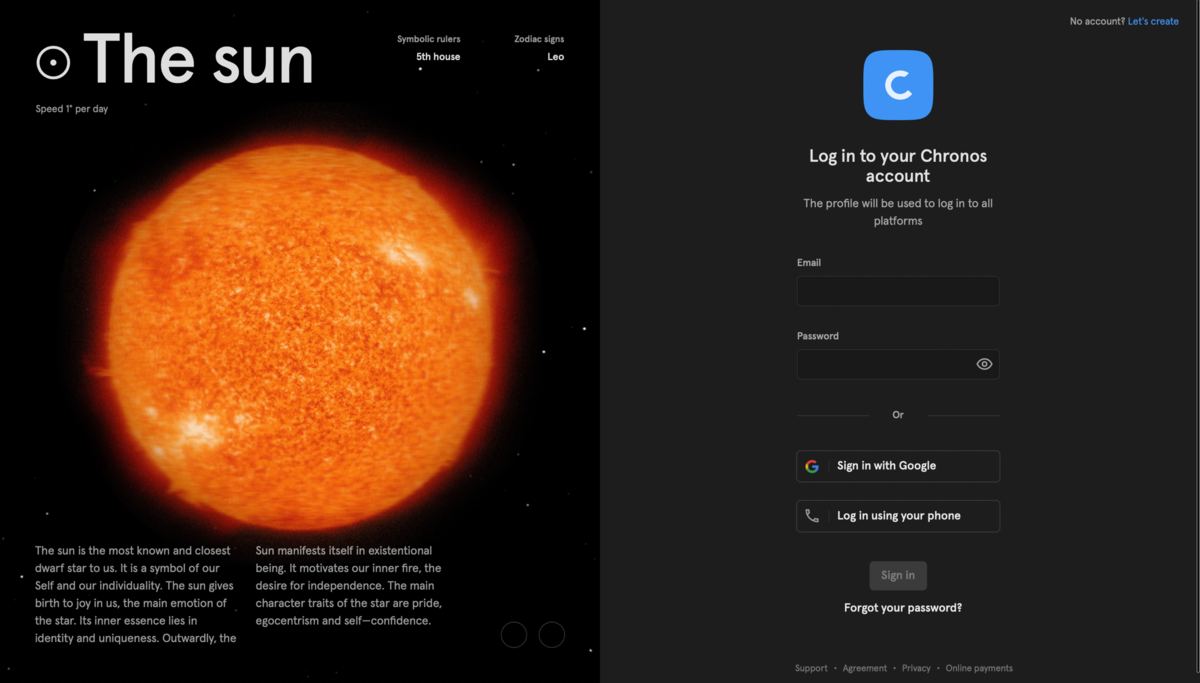Click the first circular slide button
Viewport: 1200px width, 683px height.
(x=514, y=634)
